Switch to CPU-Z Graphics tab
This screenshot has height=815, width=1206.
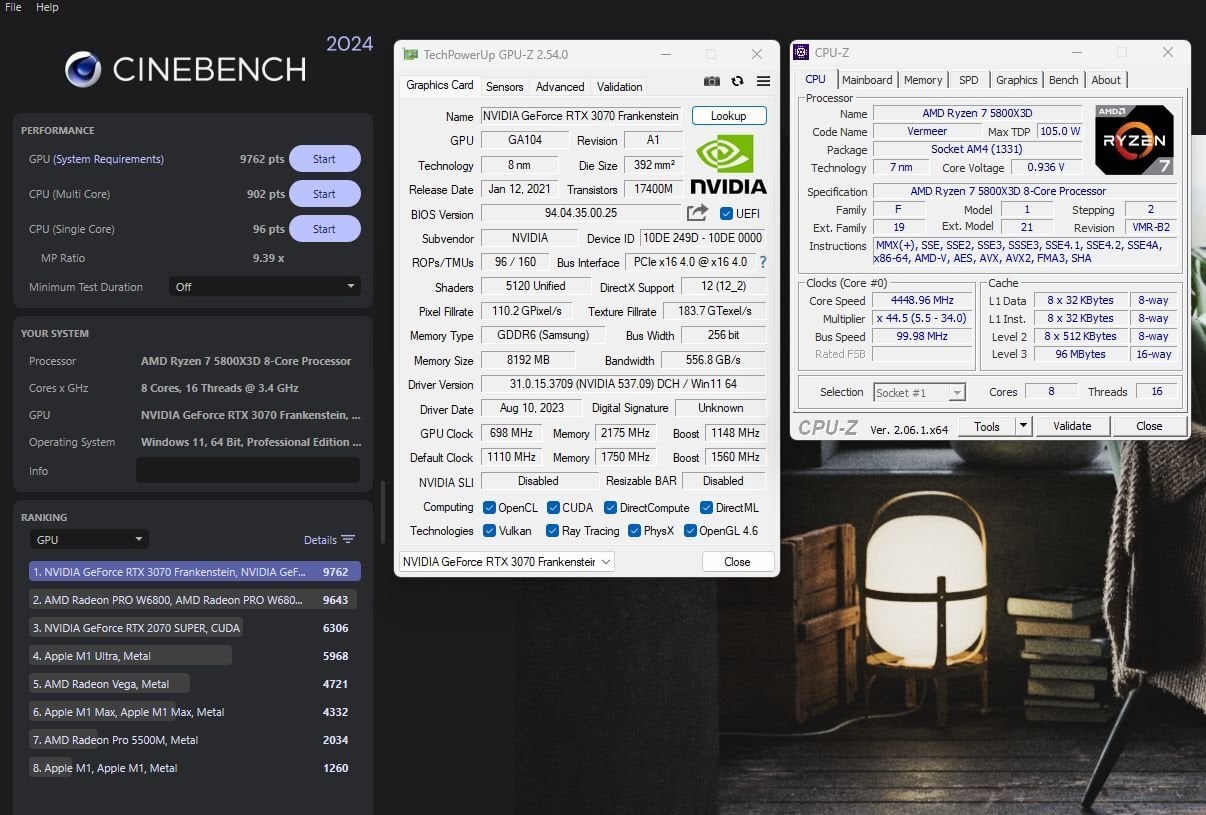tap(1017, 80)
